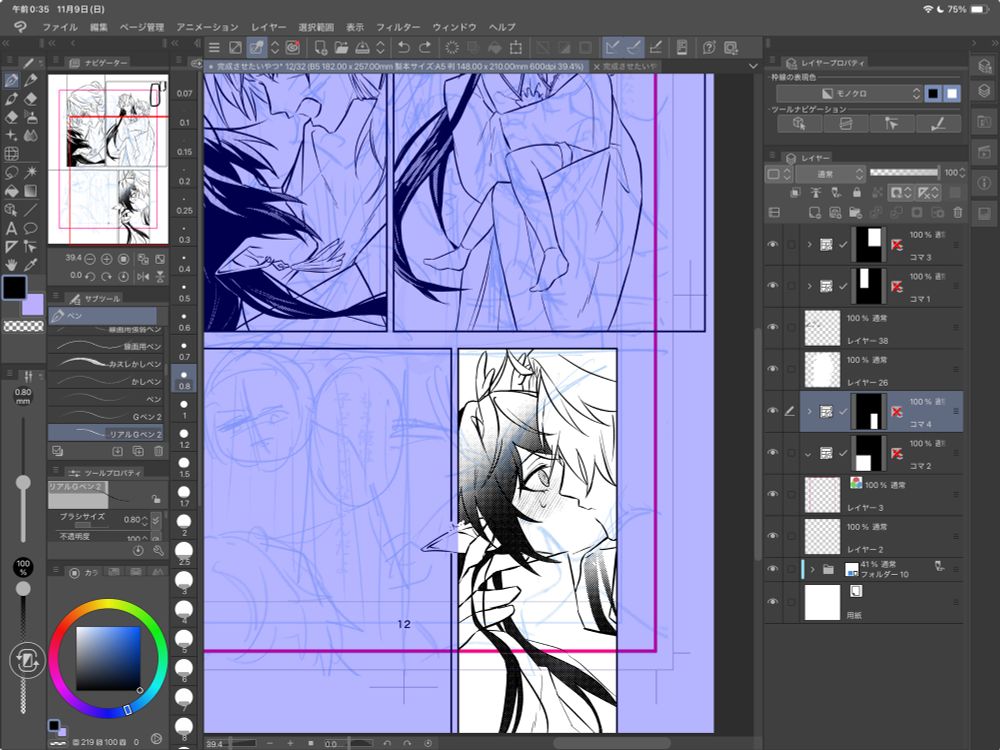Open the canvas tab list chevron
This screenshot has width=1000, height=750.
(753, 66)
